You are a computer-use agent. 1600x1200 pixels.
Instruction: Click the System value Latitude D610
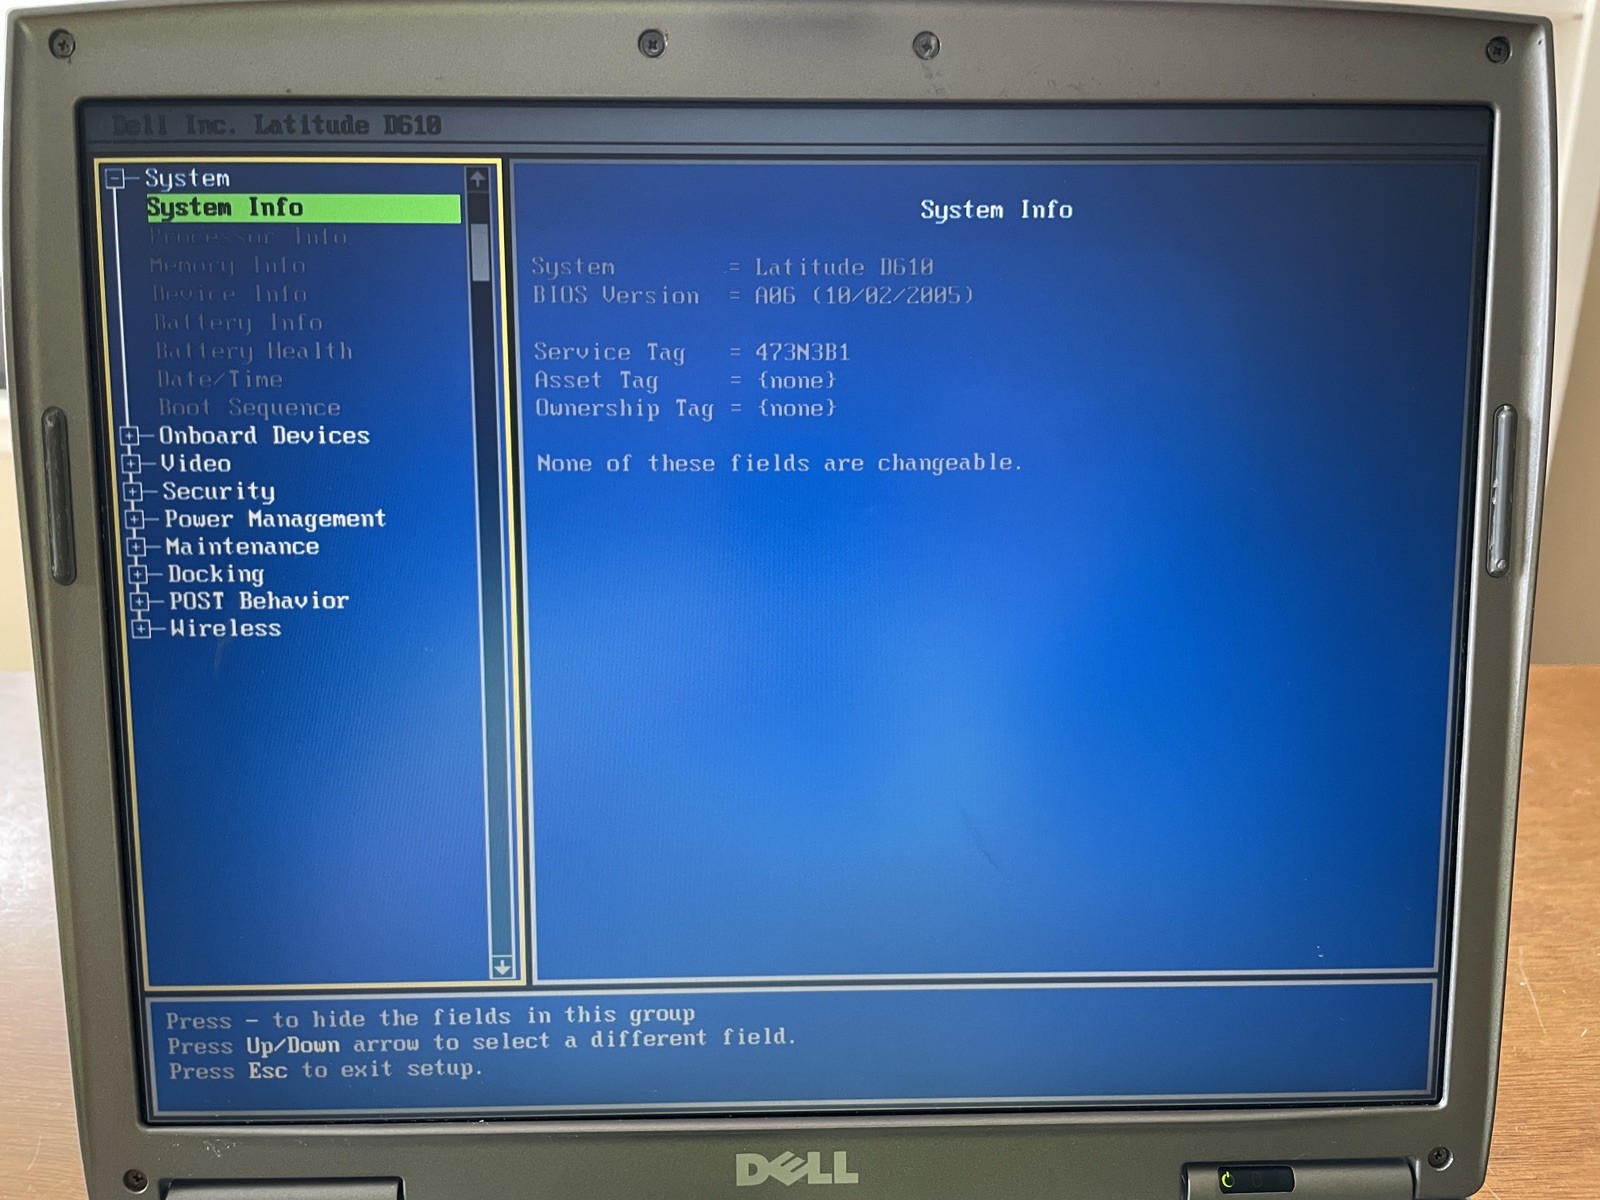[x=844, y=267]
